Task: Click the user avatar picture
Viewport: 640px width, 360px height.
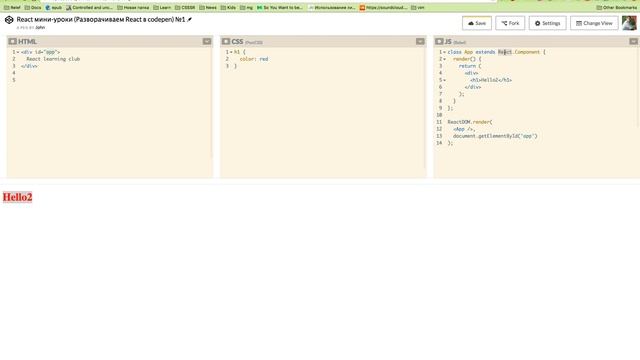Action: click(629, 23)
